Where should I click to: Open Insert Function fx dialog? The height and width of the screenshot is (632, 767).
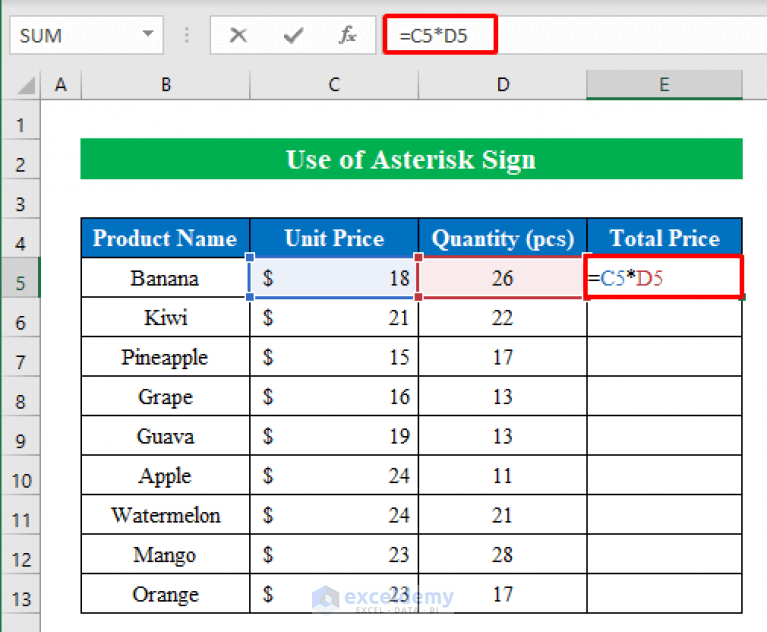pyautogui.click(x=348, y=35)
